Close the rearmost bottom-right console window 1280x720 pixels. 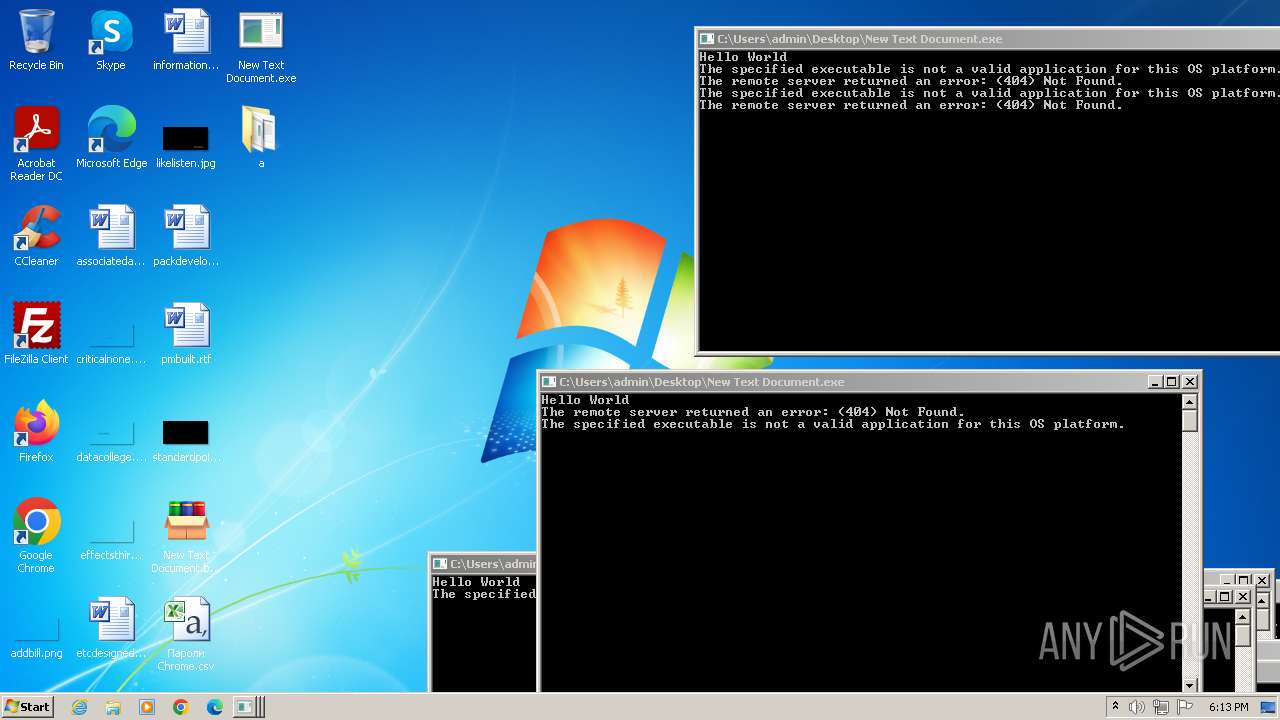1262,580
